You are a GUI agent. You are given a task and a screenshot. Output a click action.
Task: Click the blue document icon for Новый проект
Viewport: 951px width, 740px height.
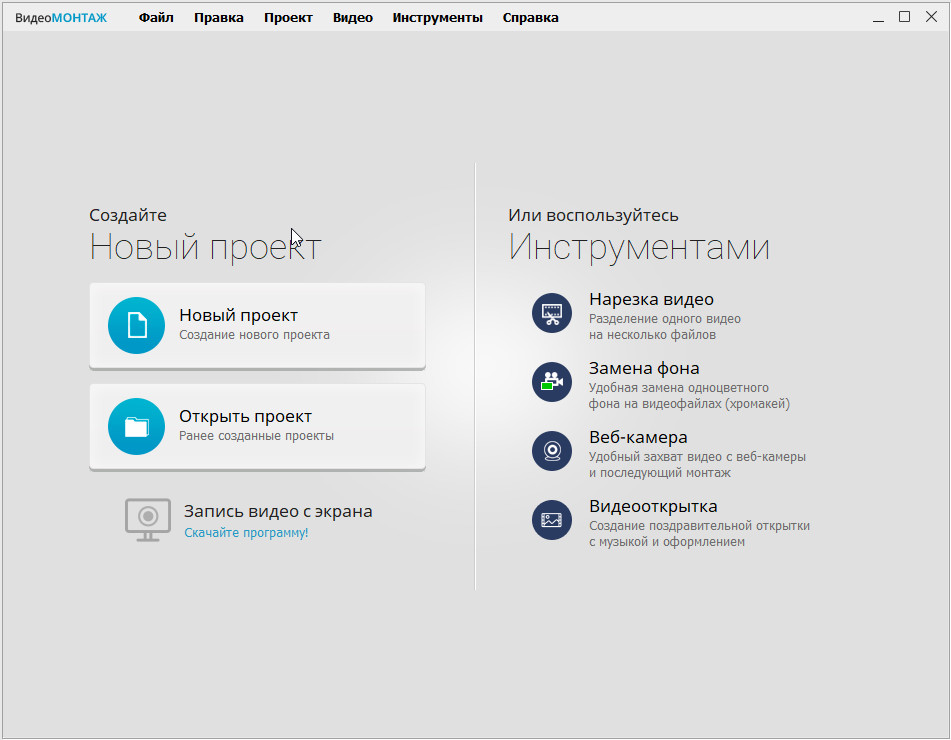(x=136, y=326)
